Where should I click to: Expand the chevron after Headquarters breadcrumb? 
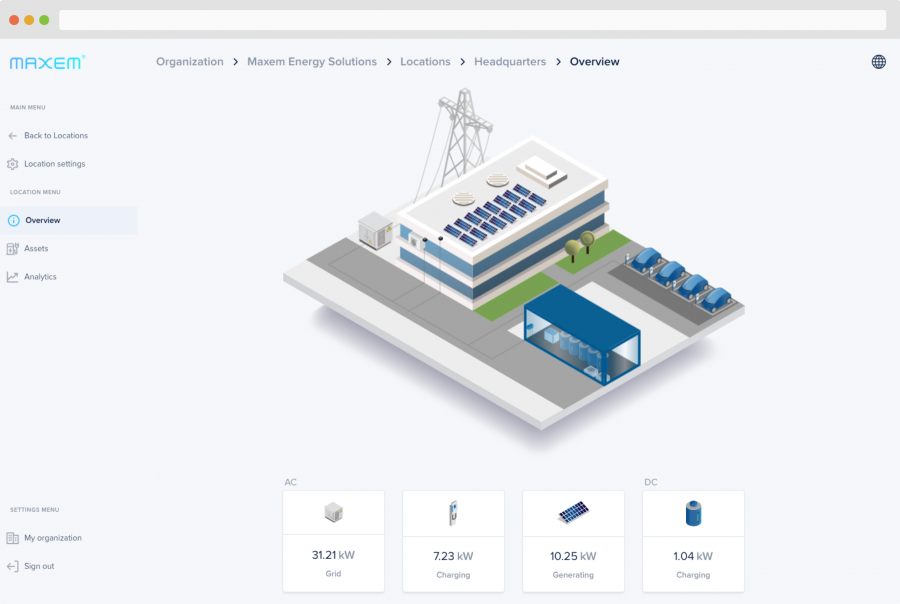pyautogui.click(x=557, y=61)
